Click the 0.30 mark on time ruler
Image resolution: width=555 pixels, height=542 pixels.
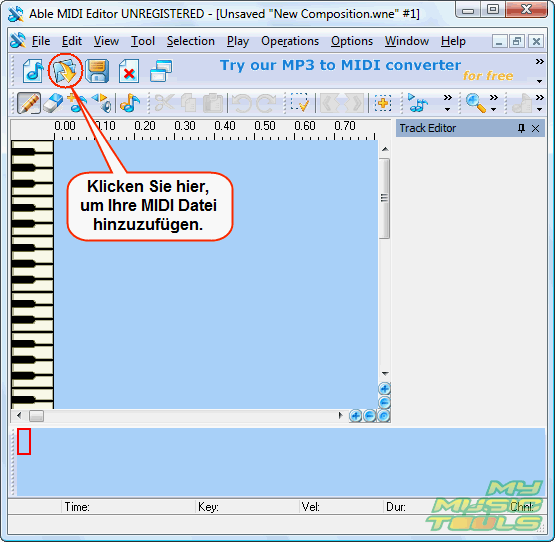tap(184, 126)
